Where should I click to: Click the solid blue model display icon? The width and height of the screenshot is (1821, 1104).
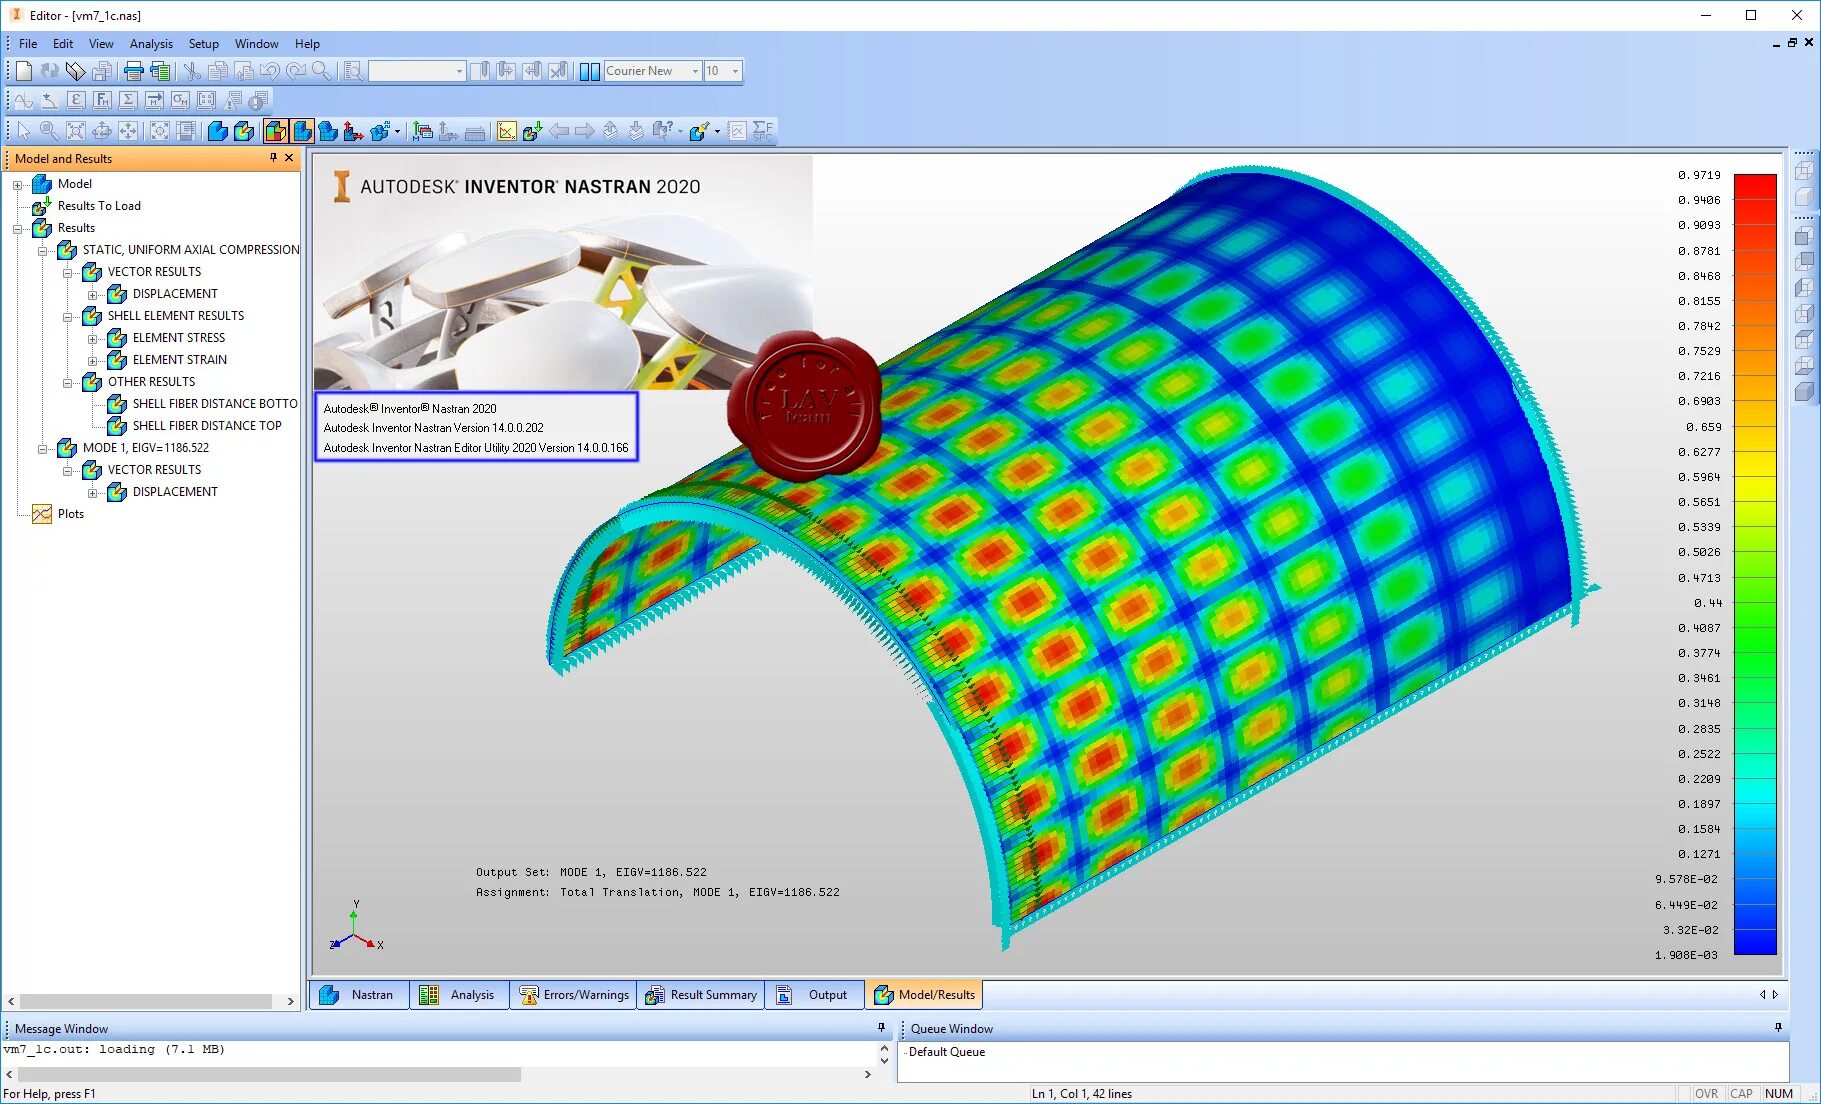(x=217, y=131)
